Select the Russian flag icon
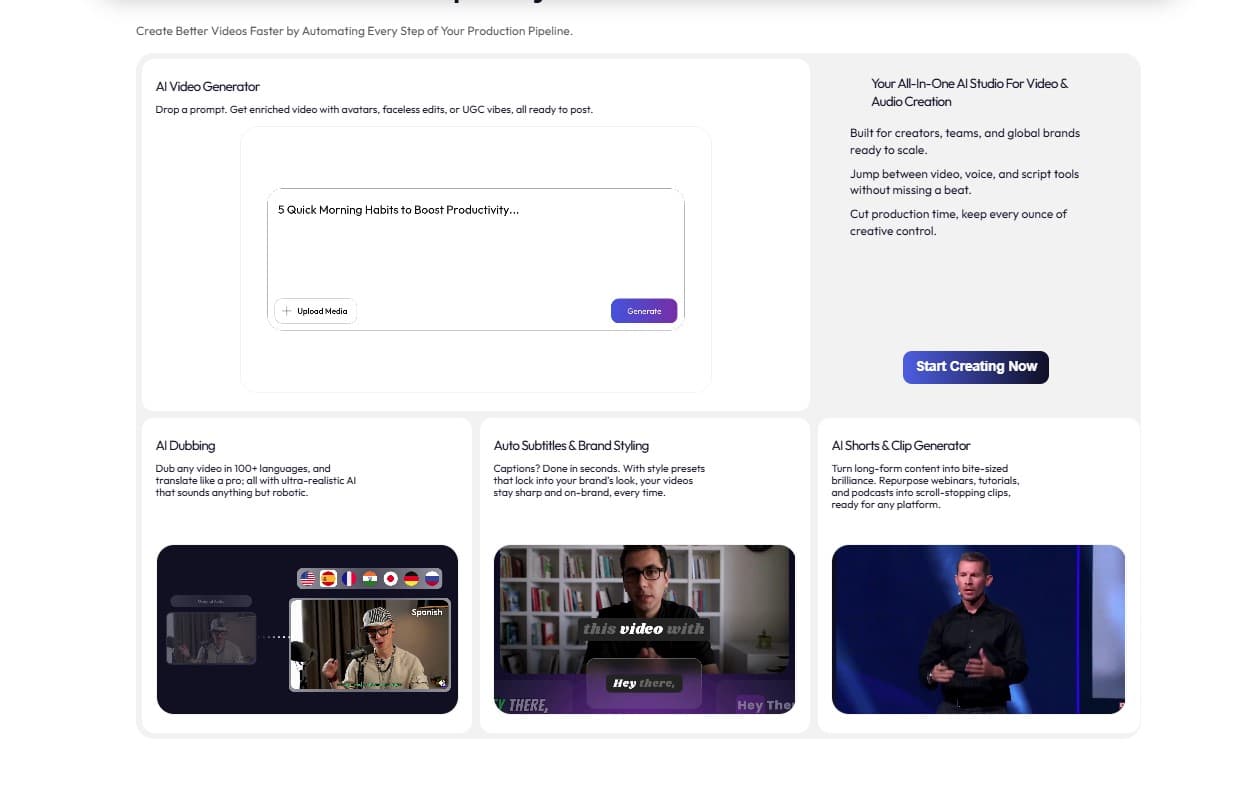The width and height of the screenshot is (1244, 793). pyautogui.click(x=432, y=578)
